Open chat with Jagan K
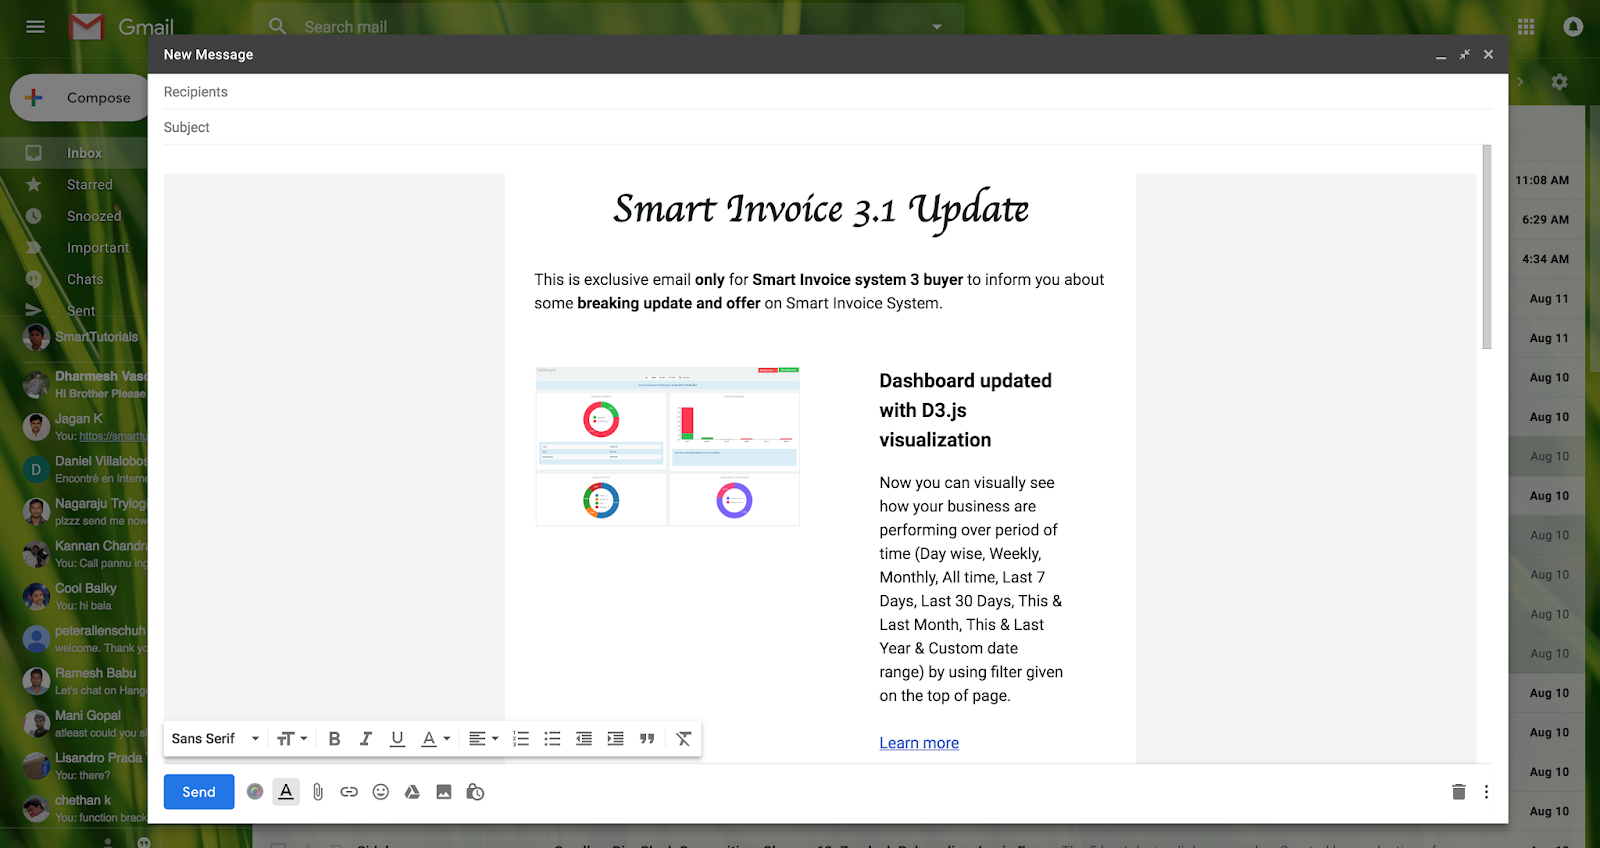Image resolution: width=1600 pixels, height=848 pixels. 85,427
